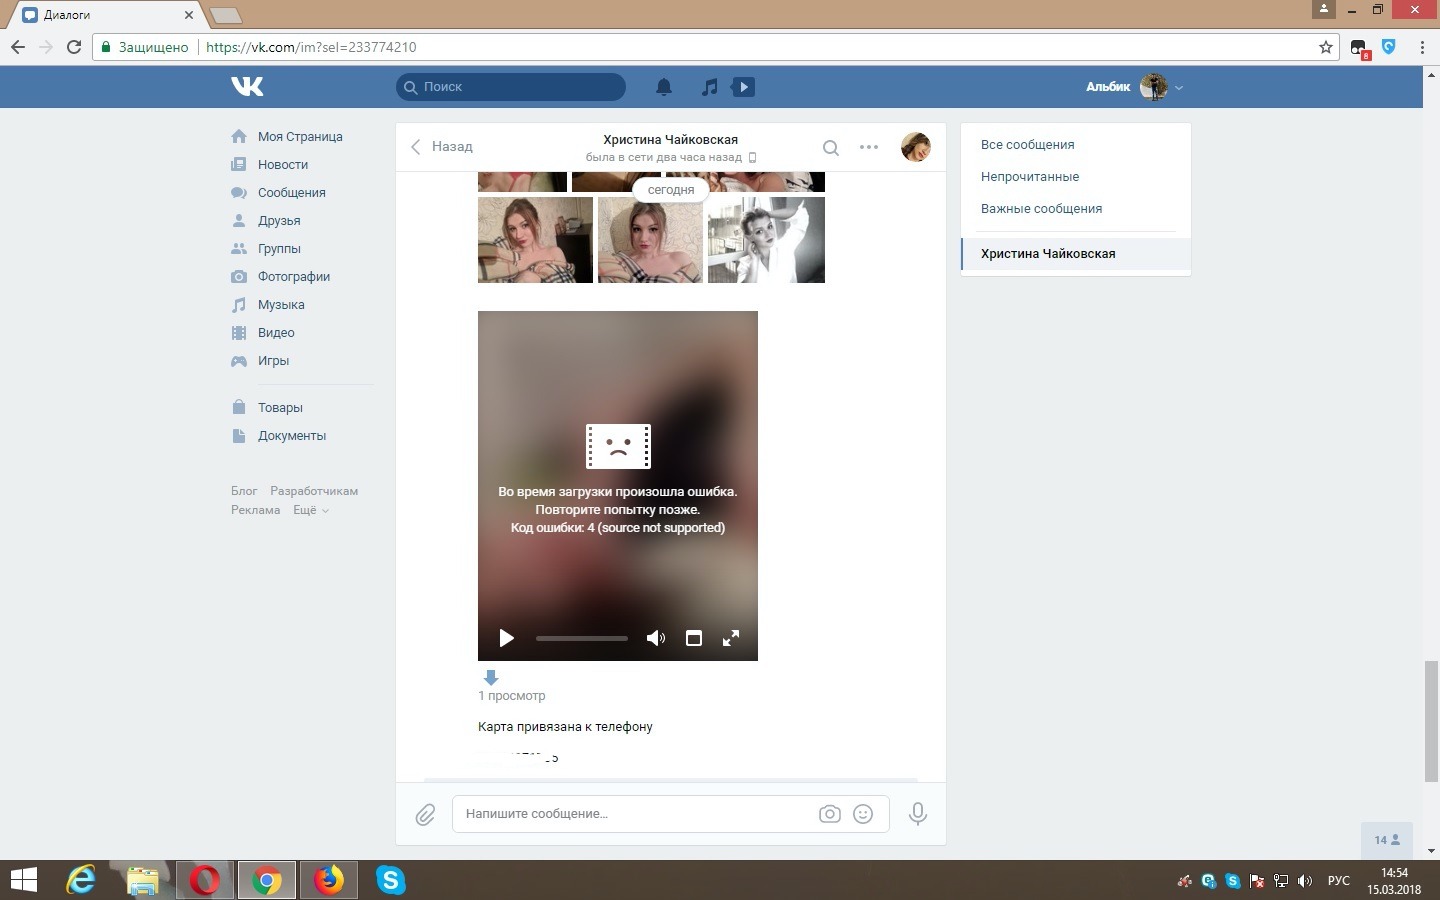The width and height of the screenshot is (1440, 900).
Task: Mute the video volume speaker icon
Action: click(656, 638)
